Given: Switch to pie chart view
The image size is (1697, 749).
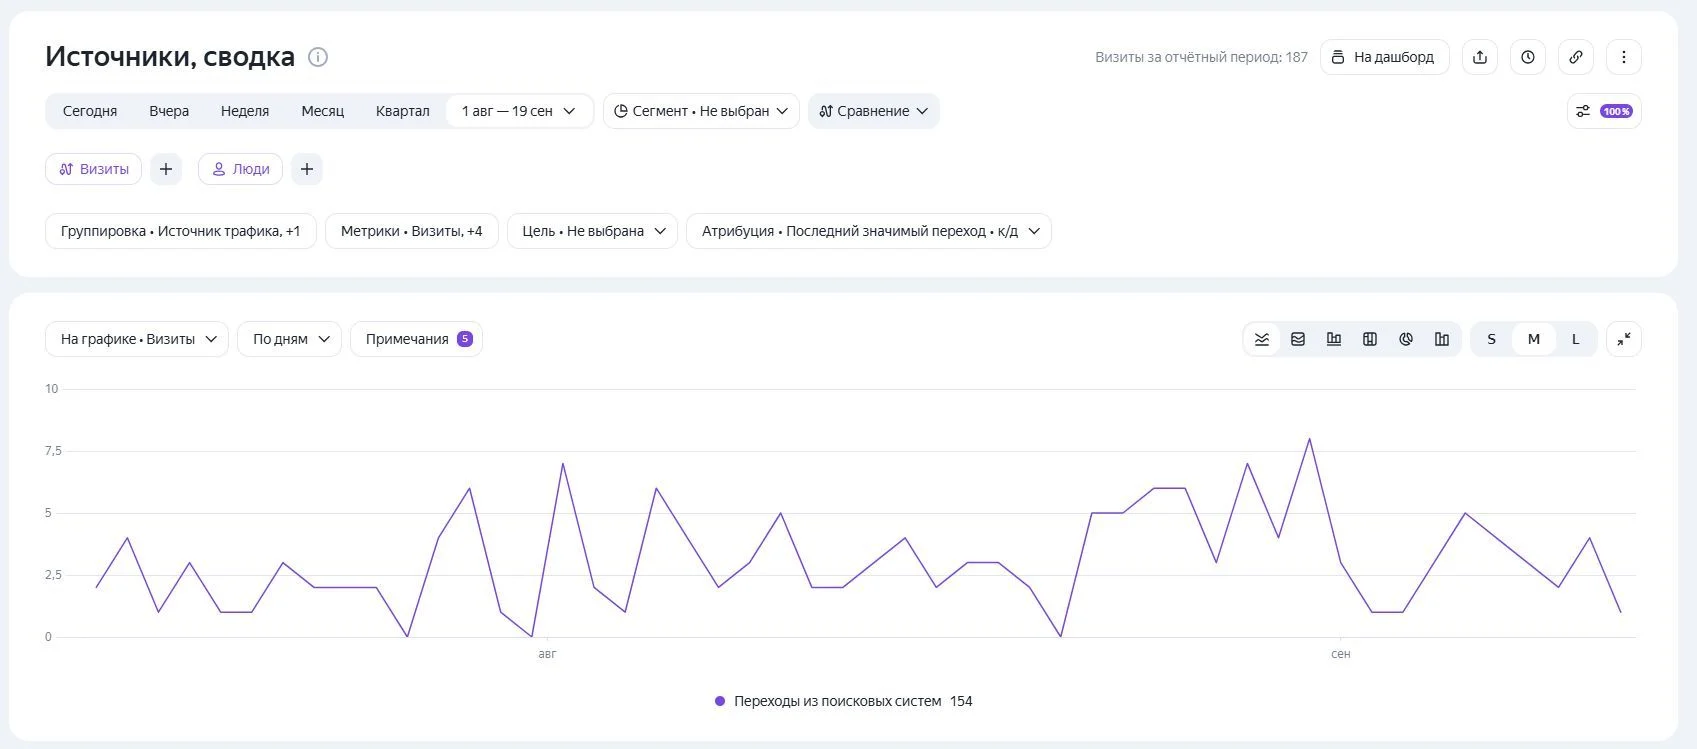Looking at the screenshot, I should (x=1406, y=339).
